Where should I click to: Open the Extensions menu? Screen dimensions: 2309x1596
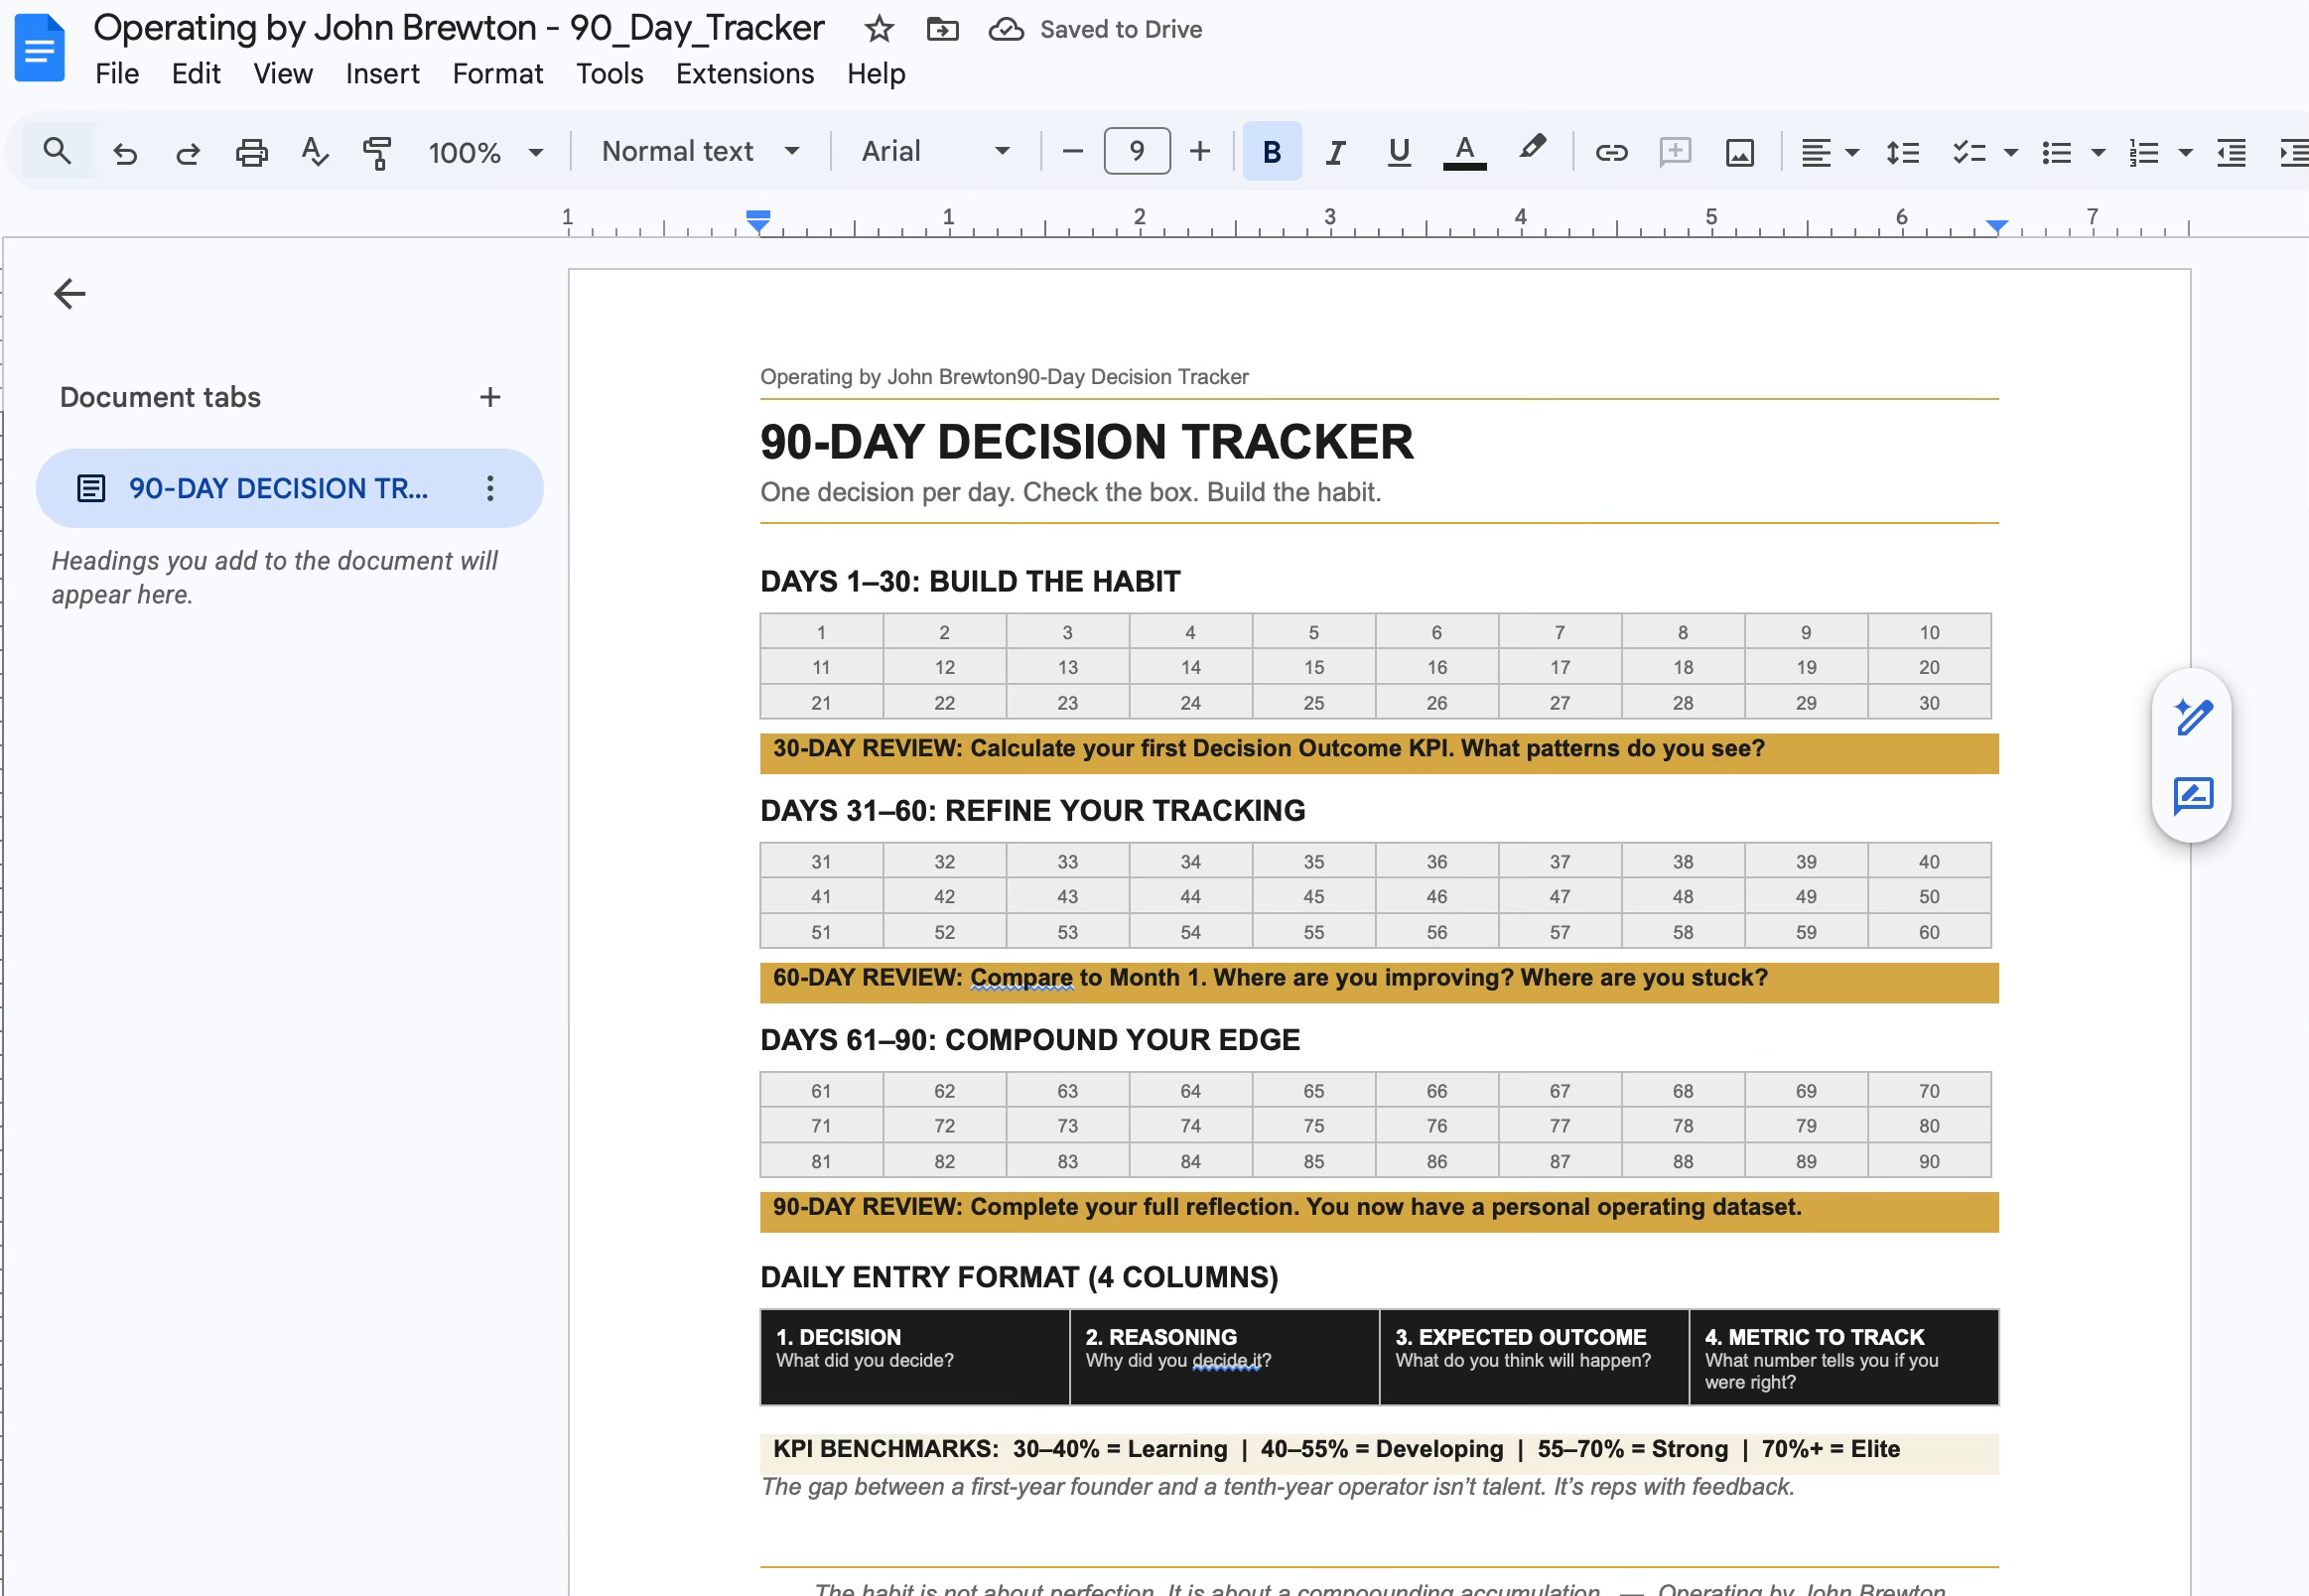744,74
